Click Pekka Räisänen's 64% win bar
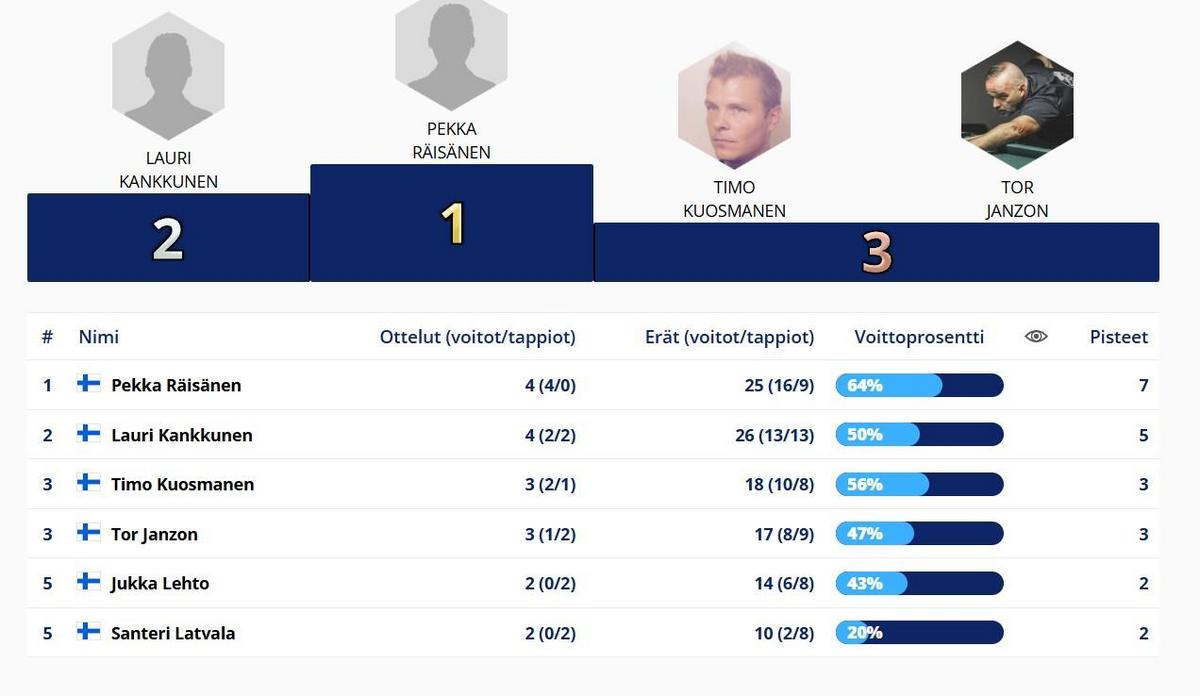Image resolution: width=1200 pixels, height=696 pixels. 919,385
